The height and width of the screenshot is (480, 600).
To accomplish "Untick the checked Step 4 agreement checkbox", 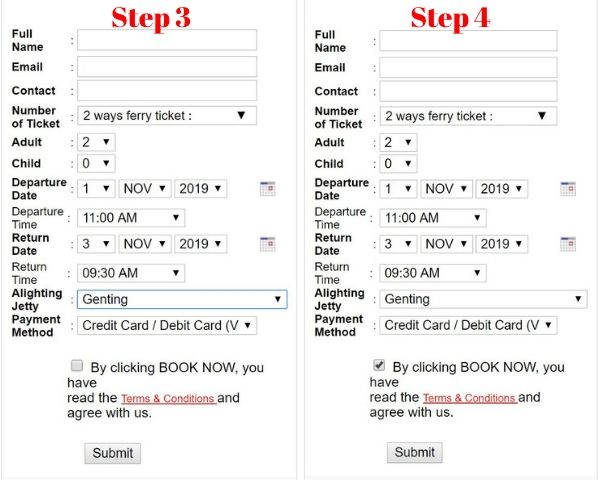I will click(x=379, y=366).
